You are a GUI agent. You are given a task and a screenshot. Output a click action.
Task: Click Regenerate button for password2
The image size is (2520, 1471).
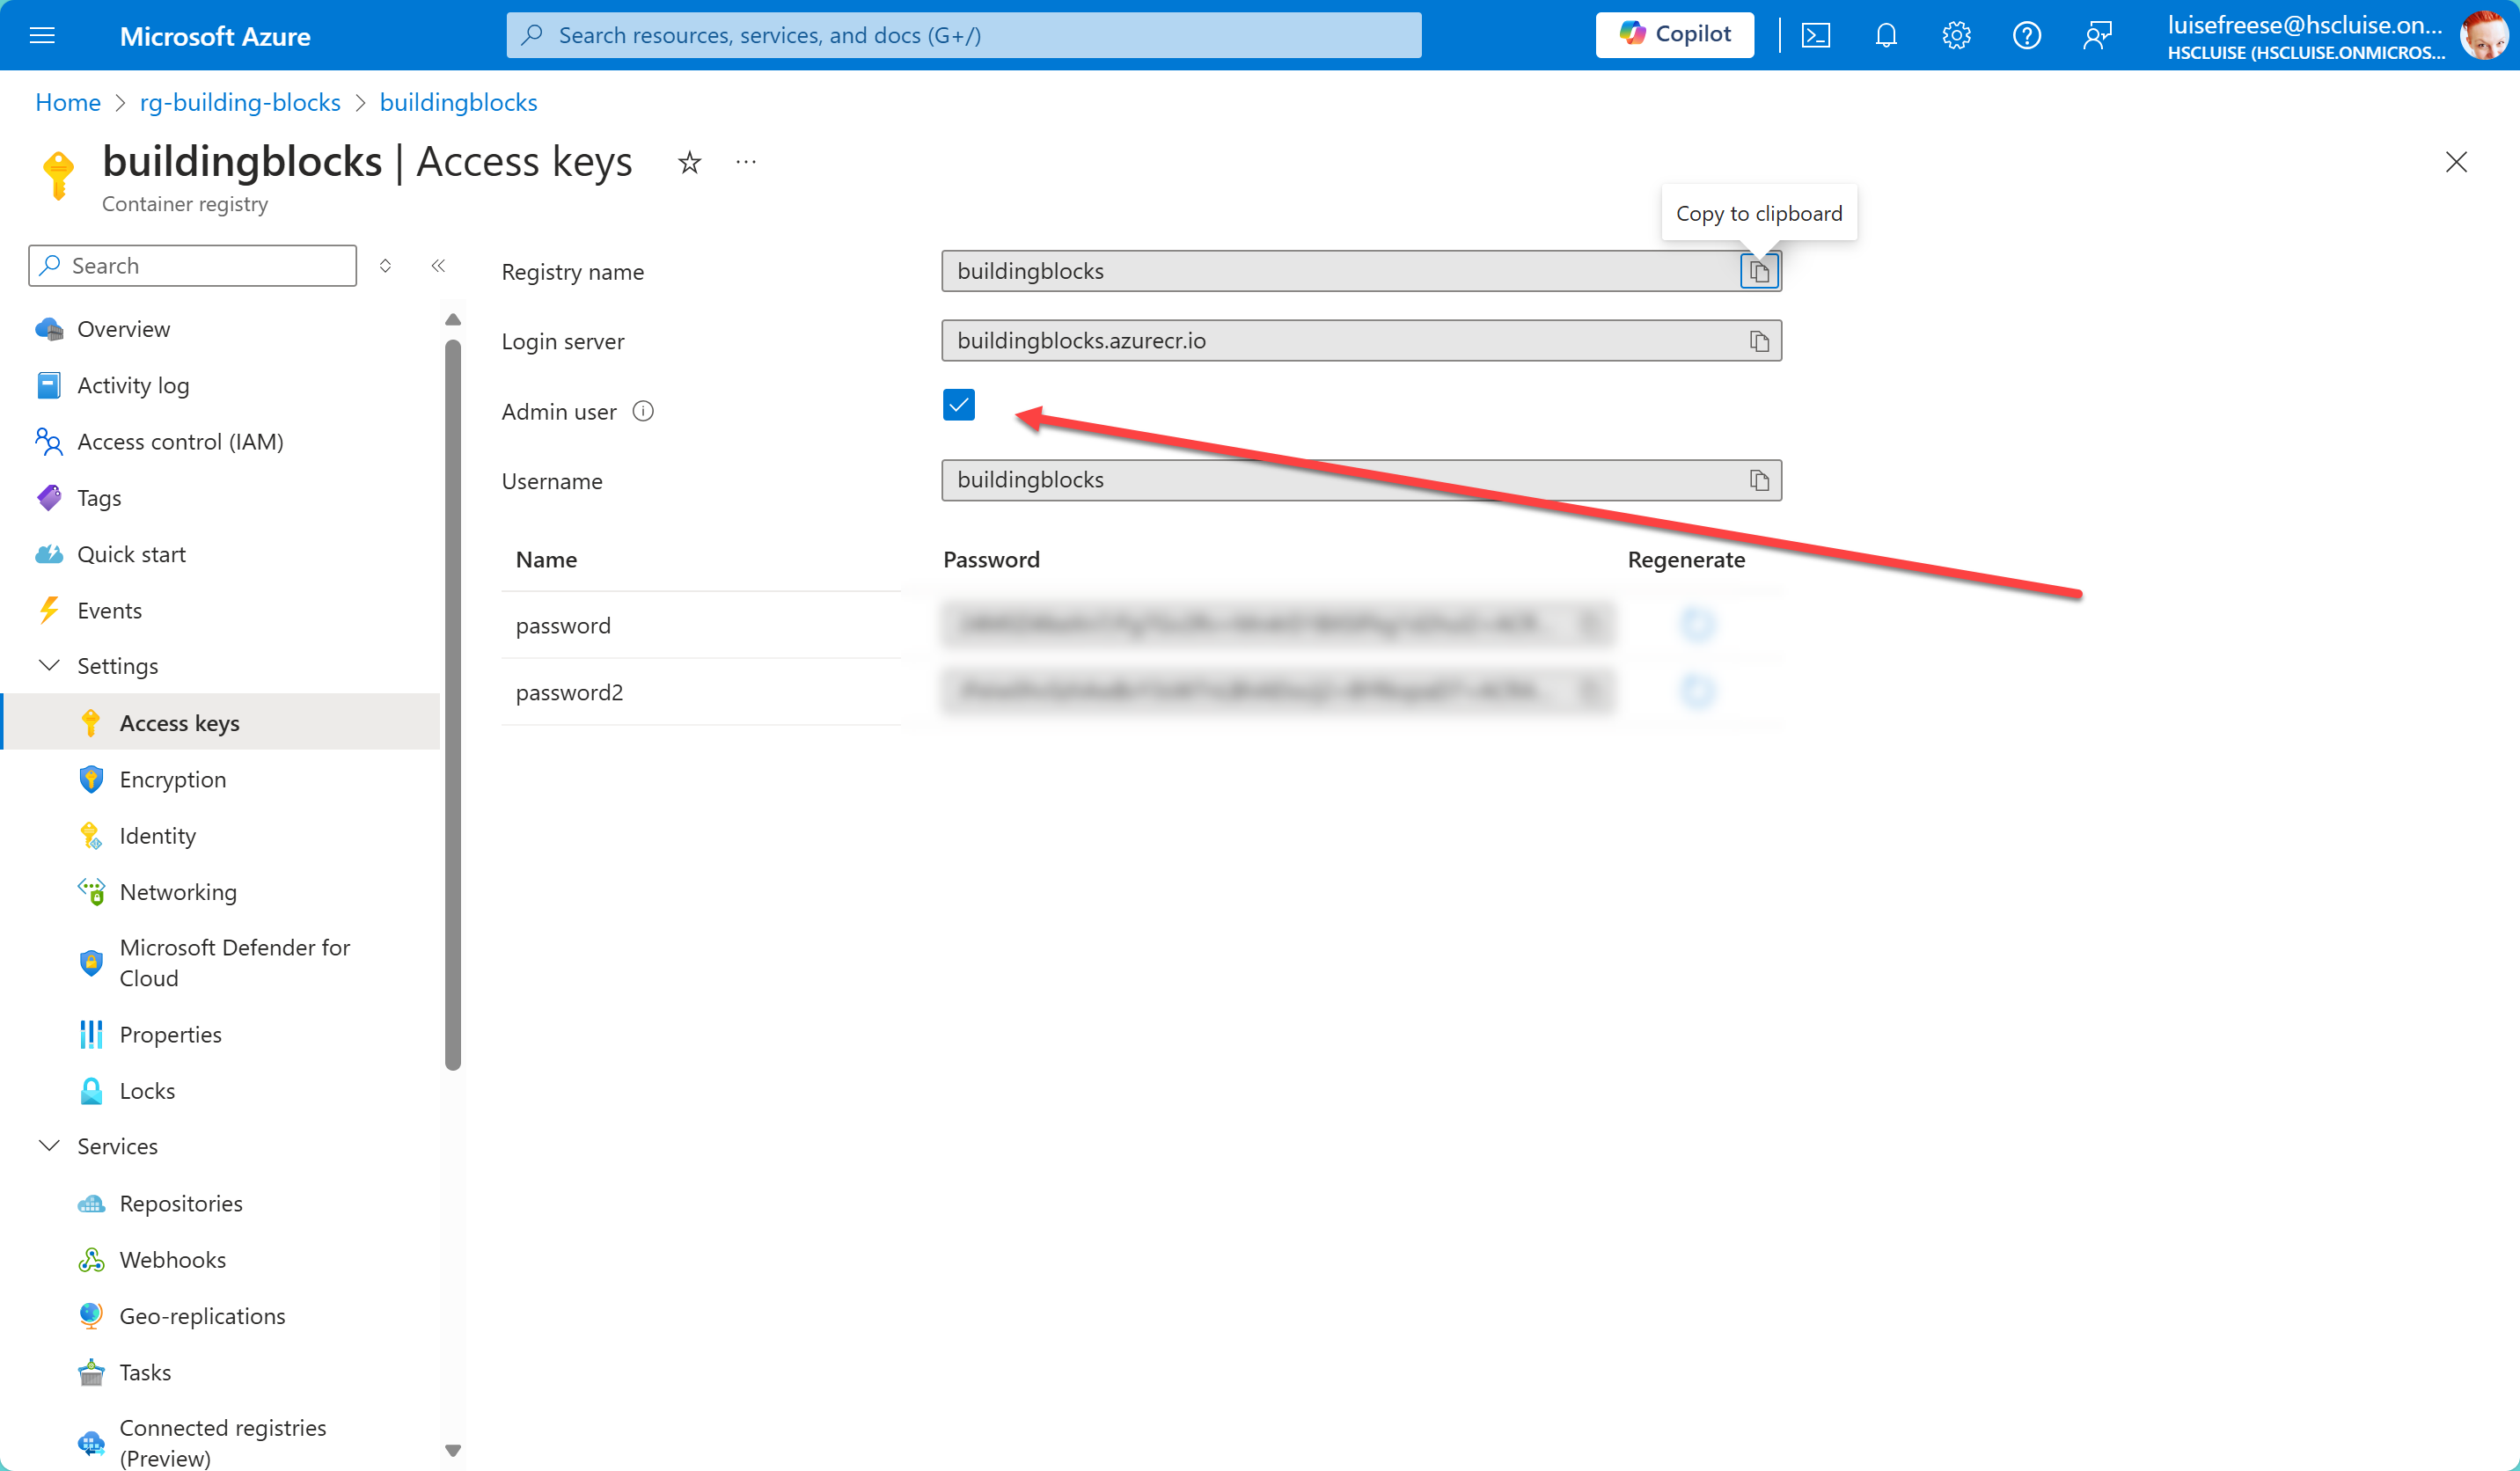1696,692
